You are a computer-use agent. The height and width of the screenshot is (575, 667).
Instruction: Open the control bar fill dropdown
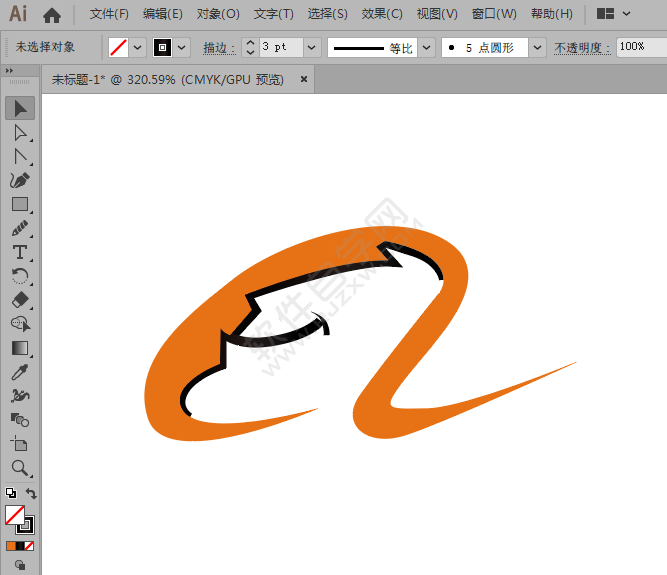pos(137,47)
